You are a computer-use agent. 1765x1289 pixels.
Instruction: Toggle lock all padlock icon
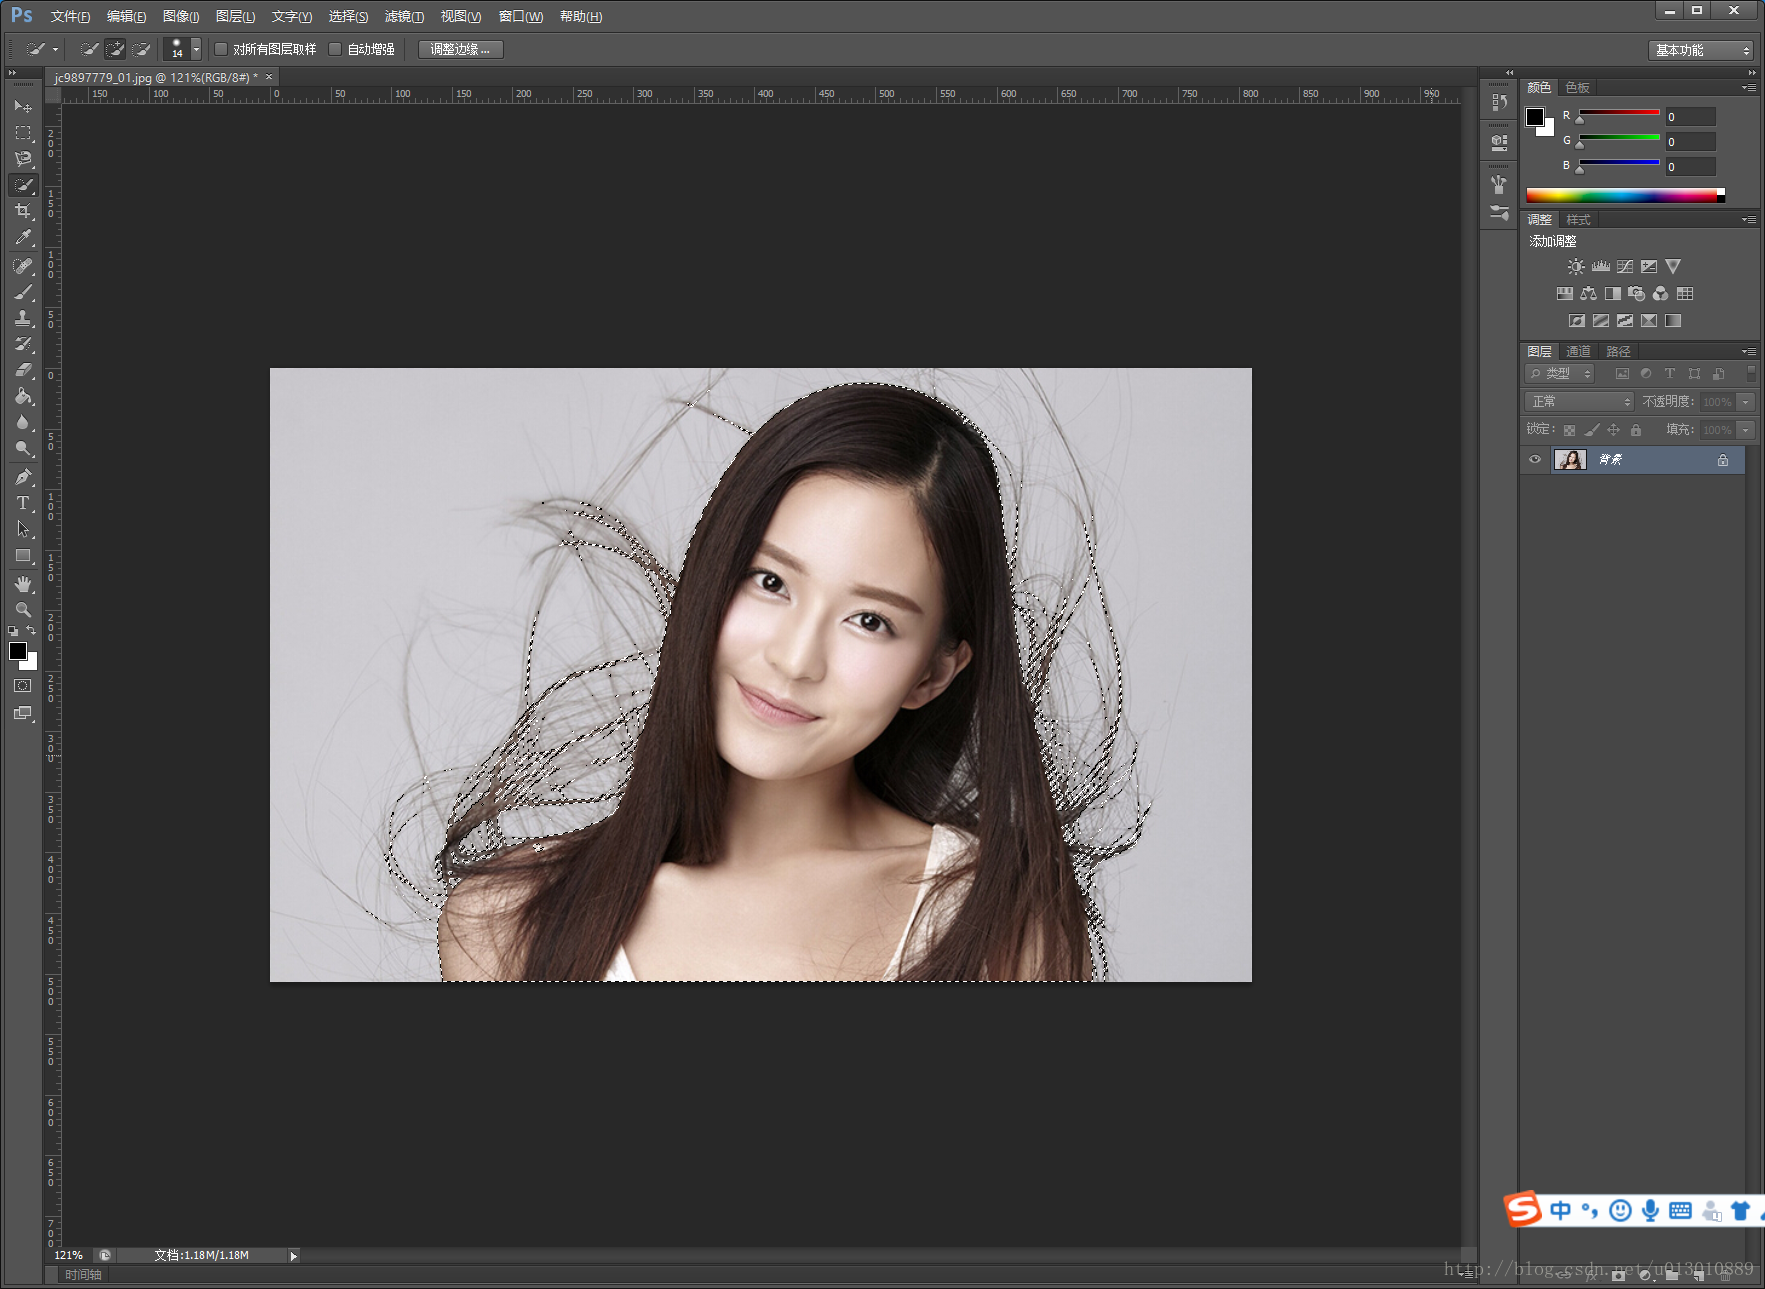[1636, 430]
